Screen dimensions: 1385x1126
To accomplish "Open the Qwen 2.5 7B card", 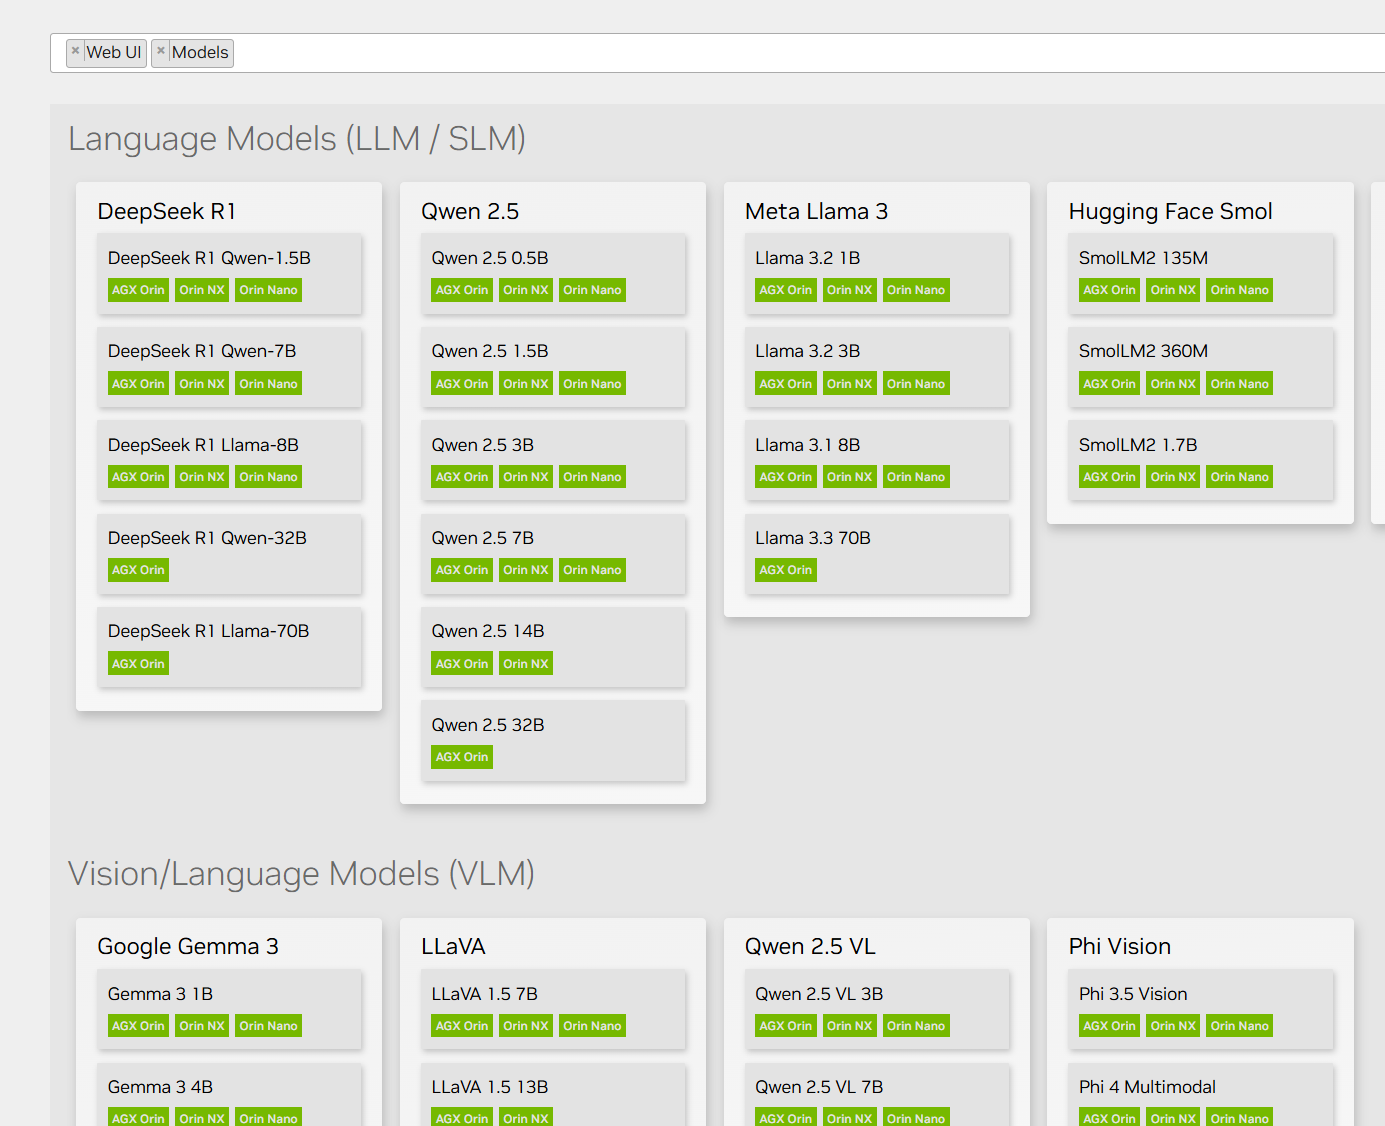I will [x=553, y=554].
